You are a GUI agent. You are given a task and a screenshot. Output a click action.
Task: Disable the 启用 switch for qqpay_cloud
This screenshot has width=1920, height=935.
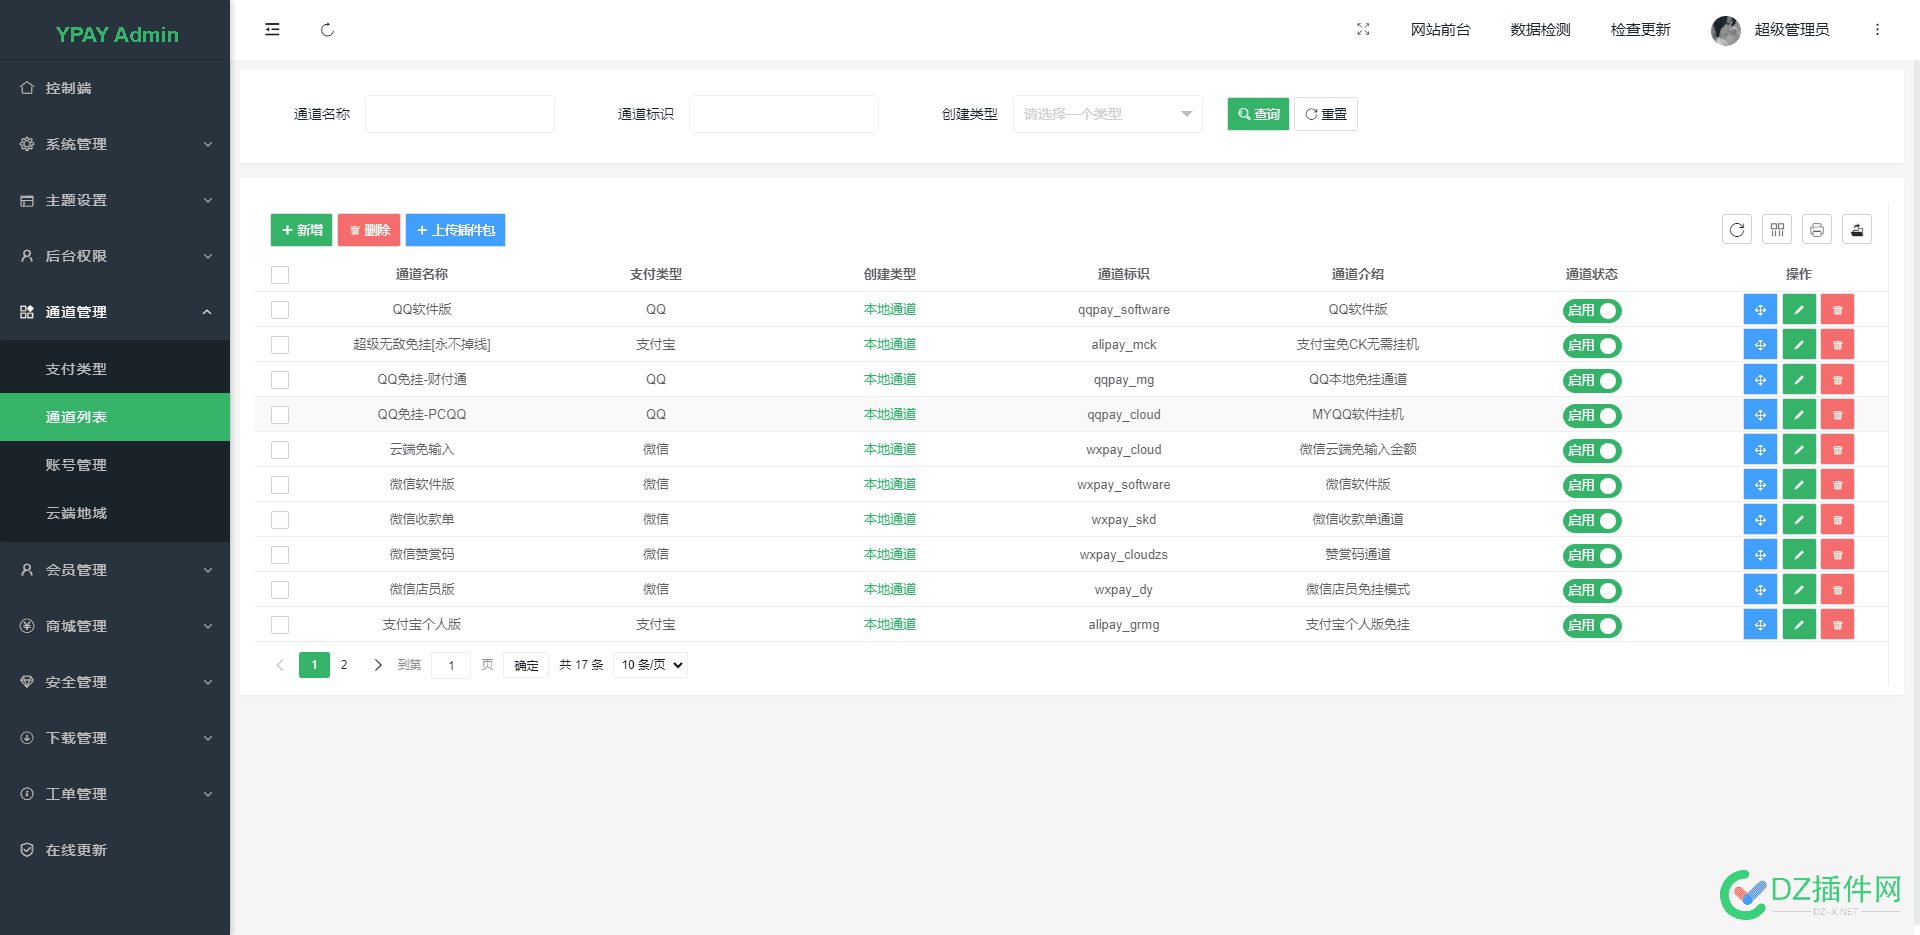tap(1592, 416)
